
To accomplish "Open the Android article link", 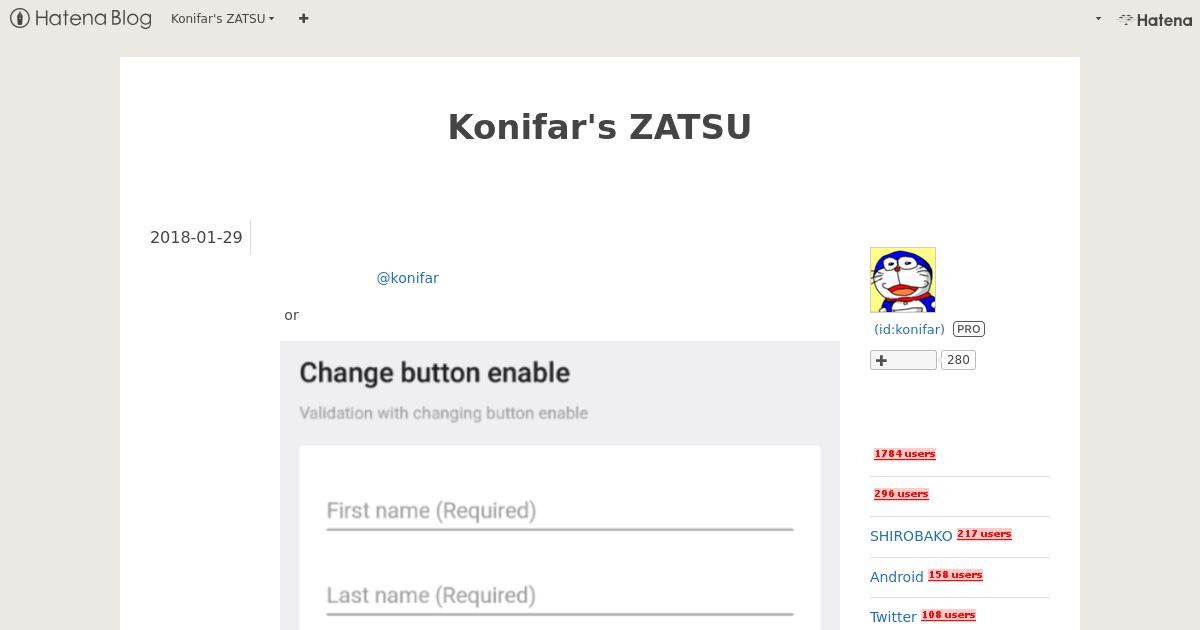I will (x=897, y=577).
